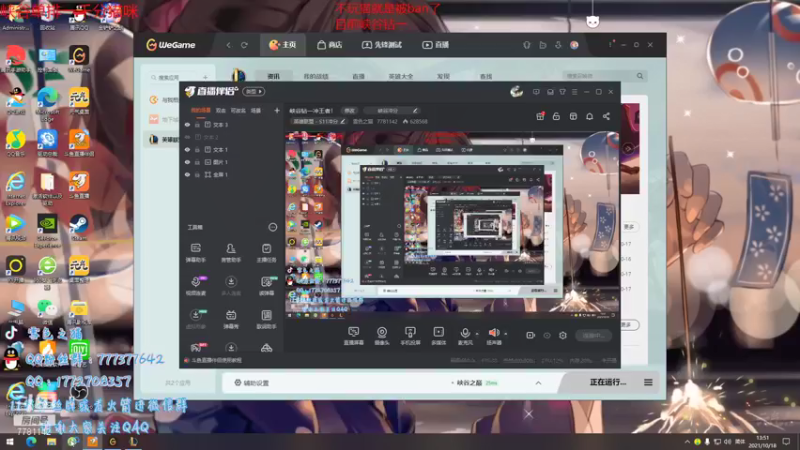Mute the microphone (麦克风) icon
The image size is (800, 450).
coord(465,333)
